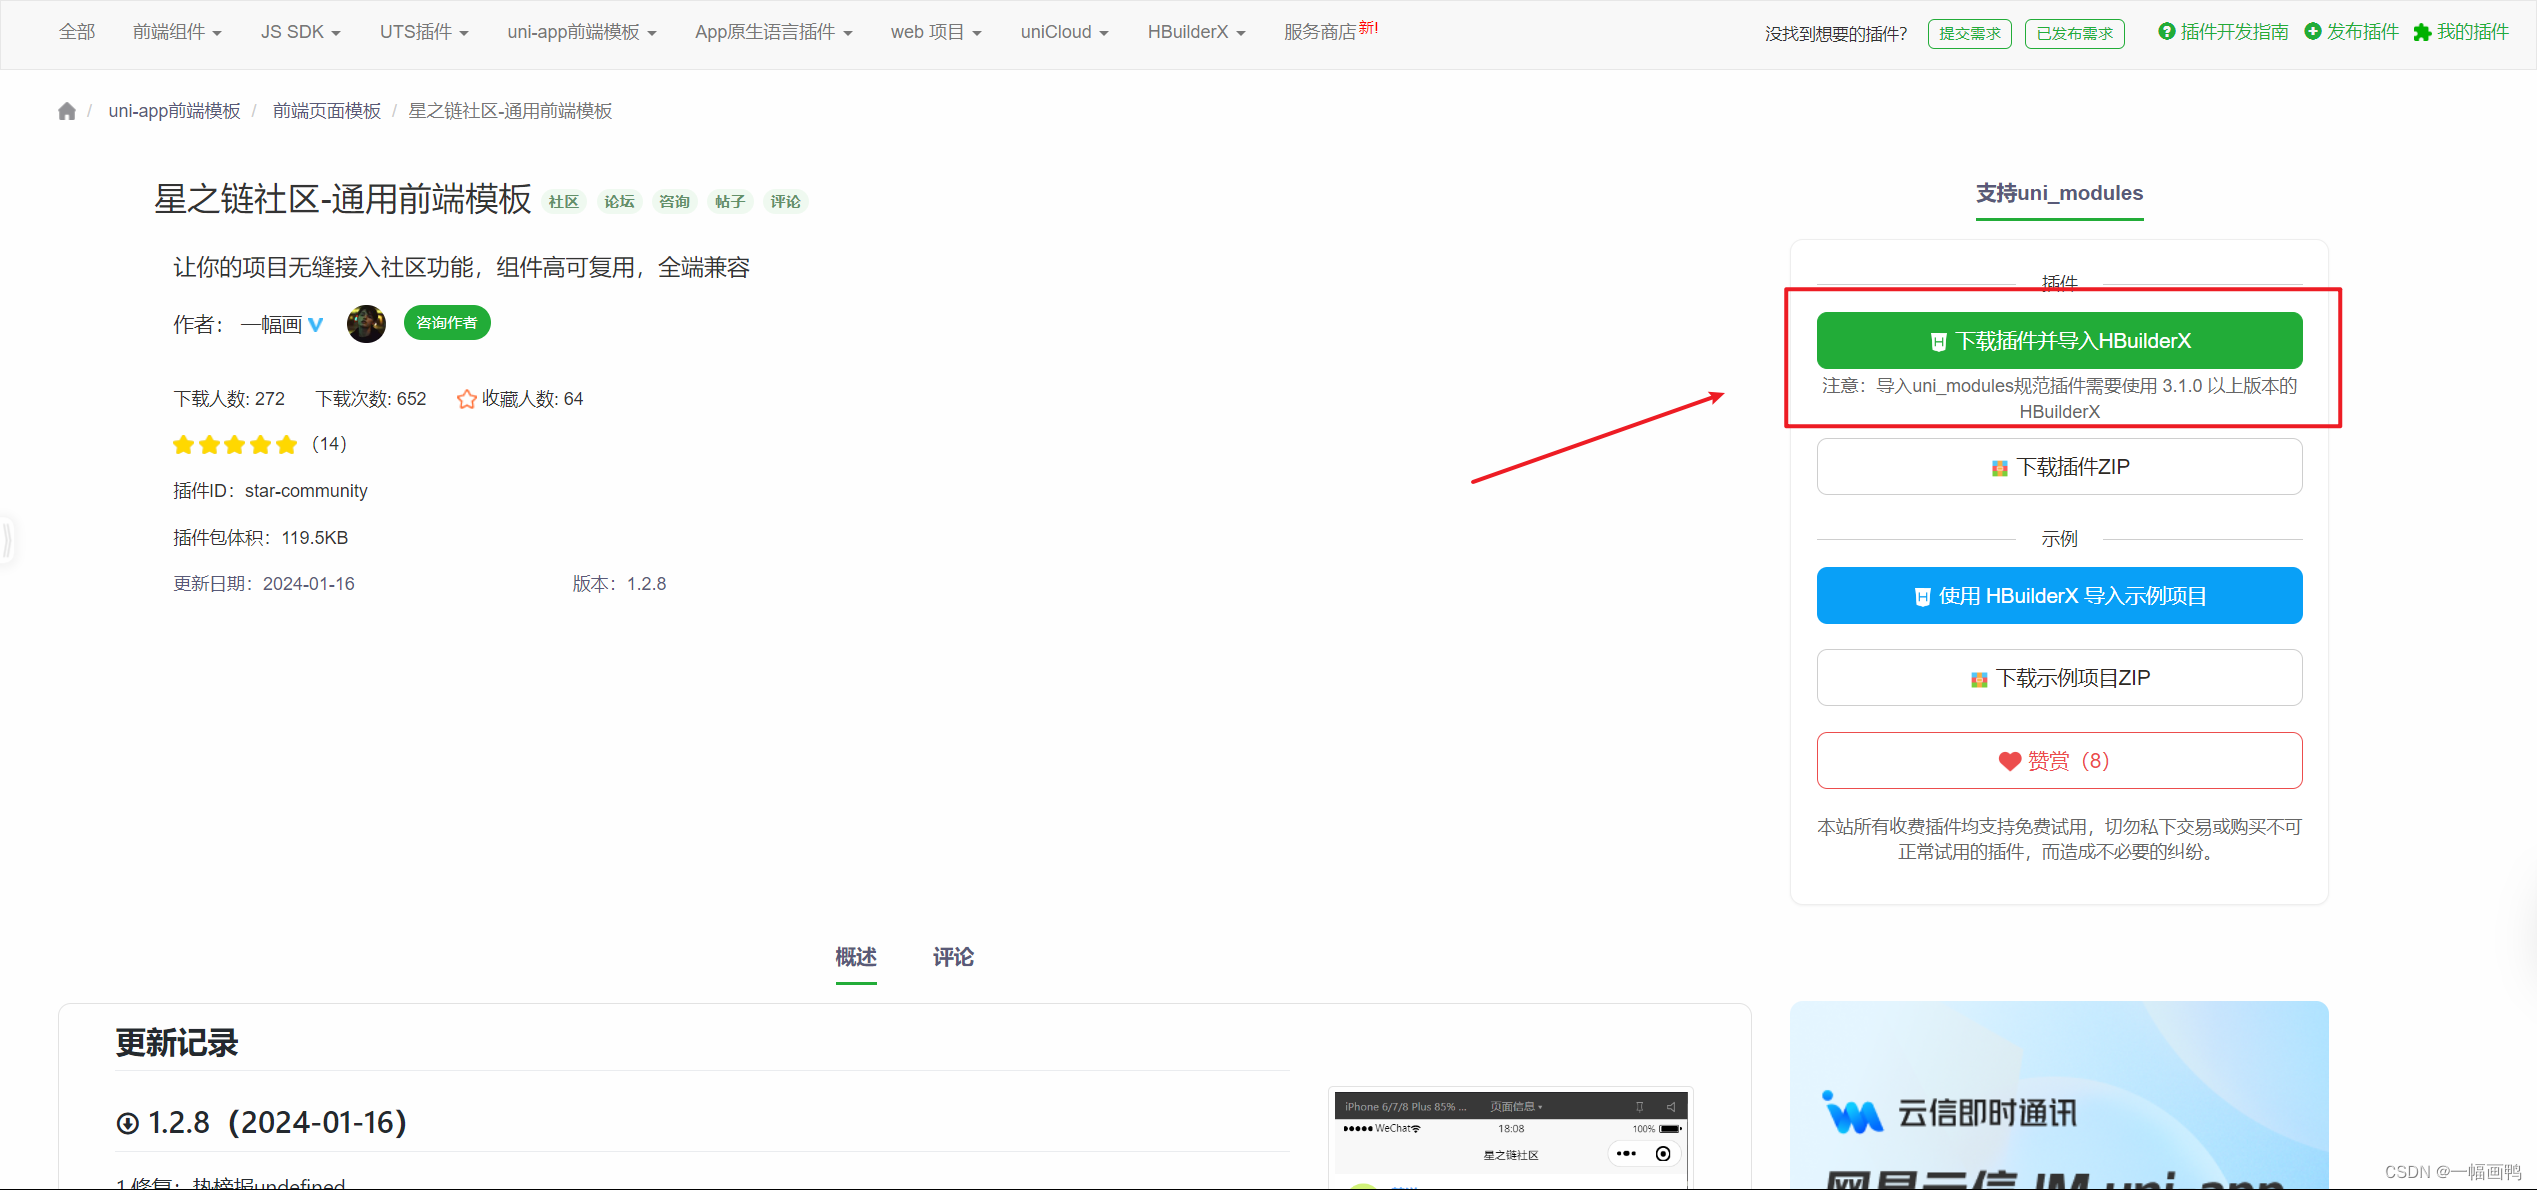This screenshot has height=1190, width=2537.
Task: Click the 已发布需求 button
Action: tap(2075, 33)
